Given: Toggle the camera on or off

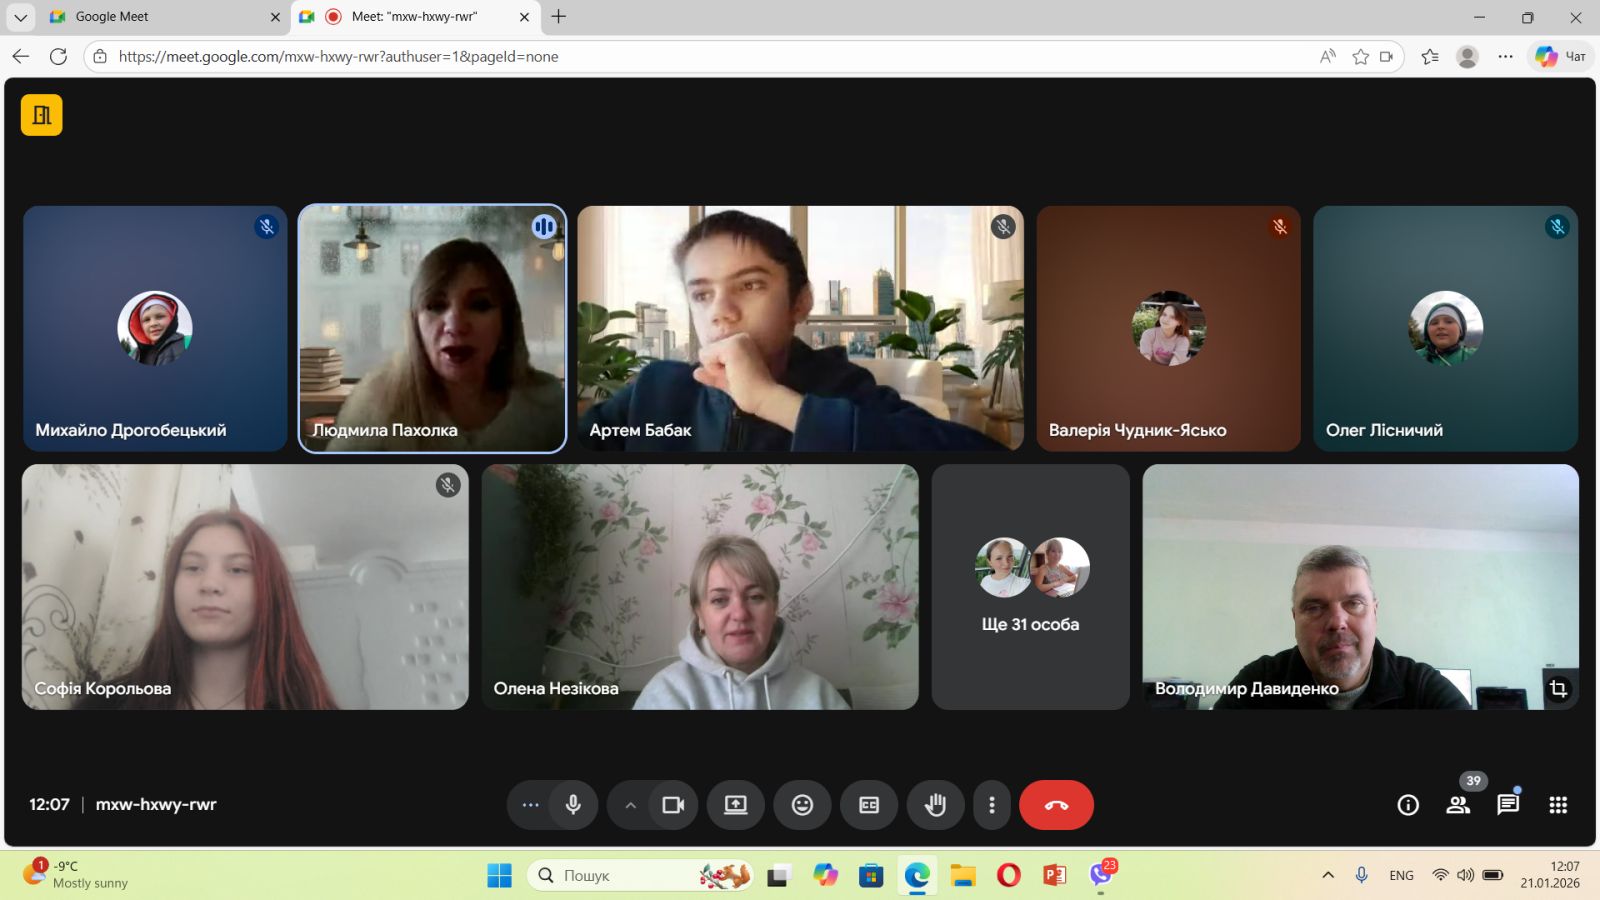Looking at the screenshot, I should coord(673,805).
